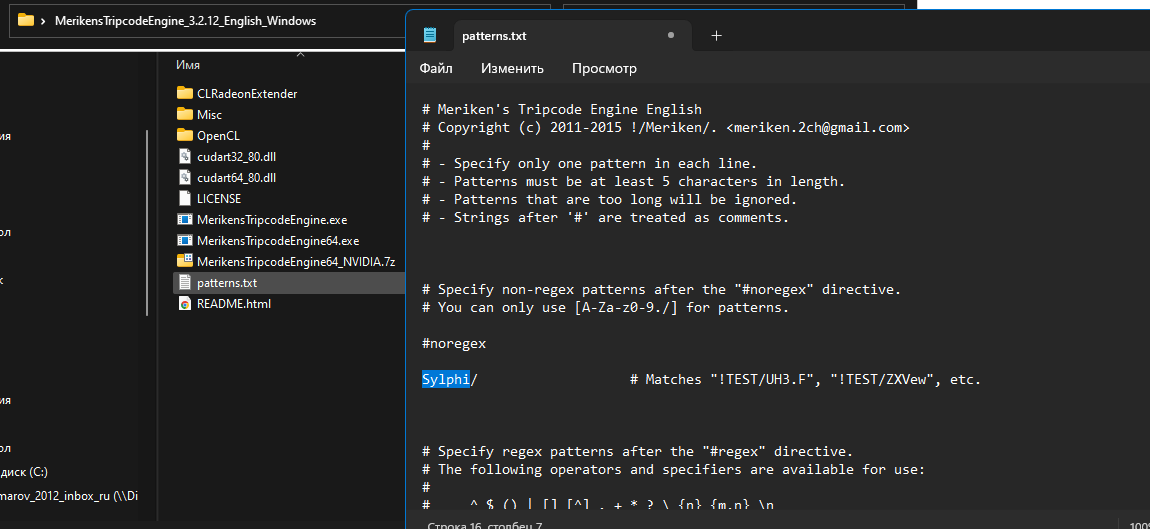Image resolution: width=1150 pixels, height=529 pixels.
Task: Click the CLRadeonExtender folder icon
Action: (x=184, y=93)
